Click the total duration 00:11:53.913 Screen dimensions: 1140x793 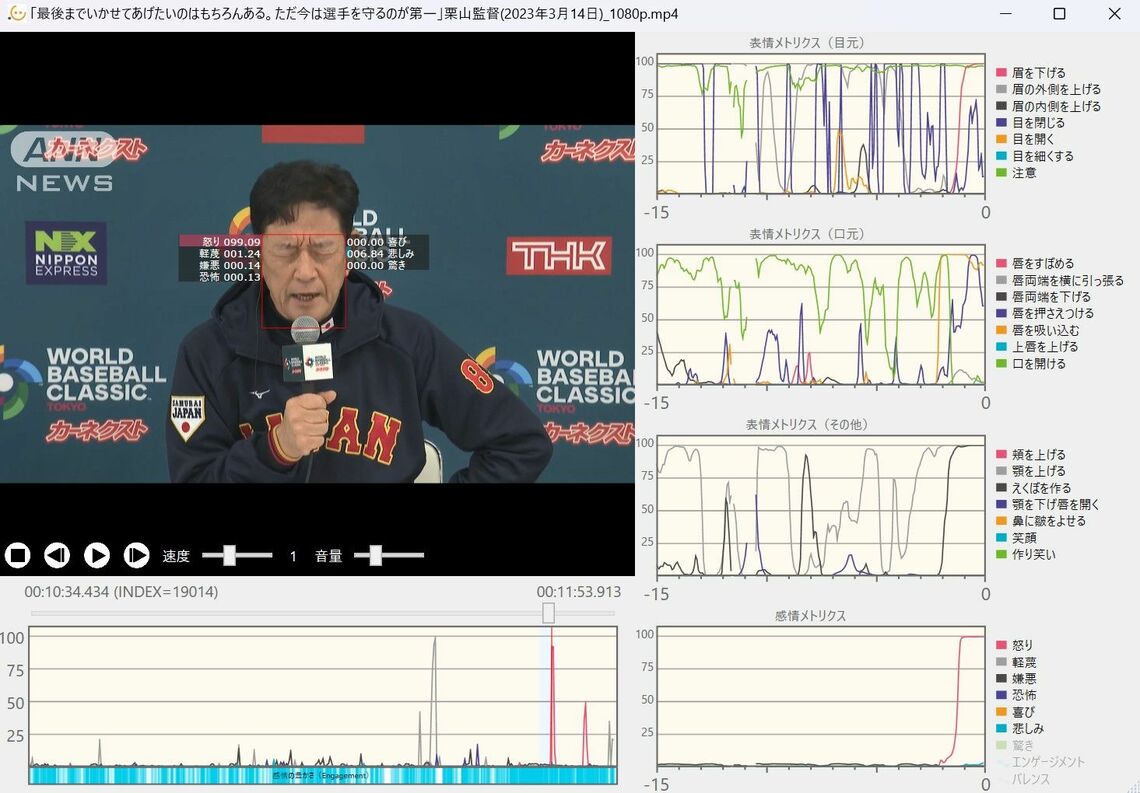[579, 592]
